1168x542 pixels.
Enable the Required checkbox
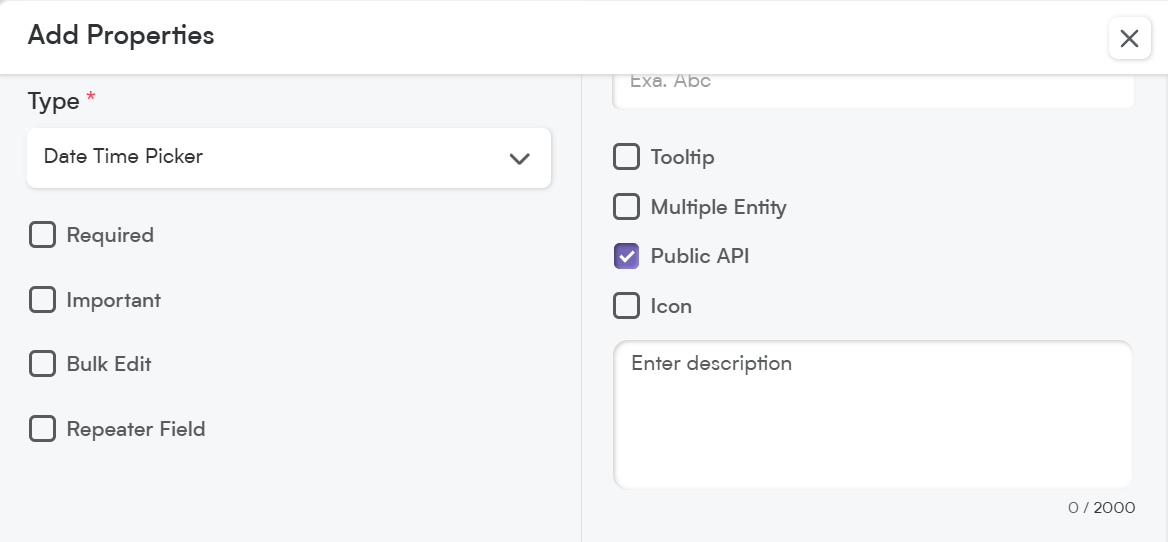point(42,235)
